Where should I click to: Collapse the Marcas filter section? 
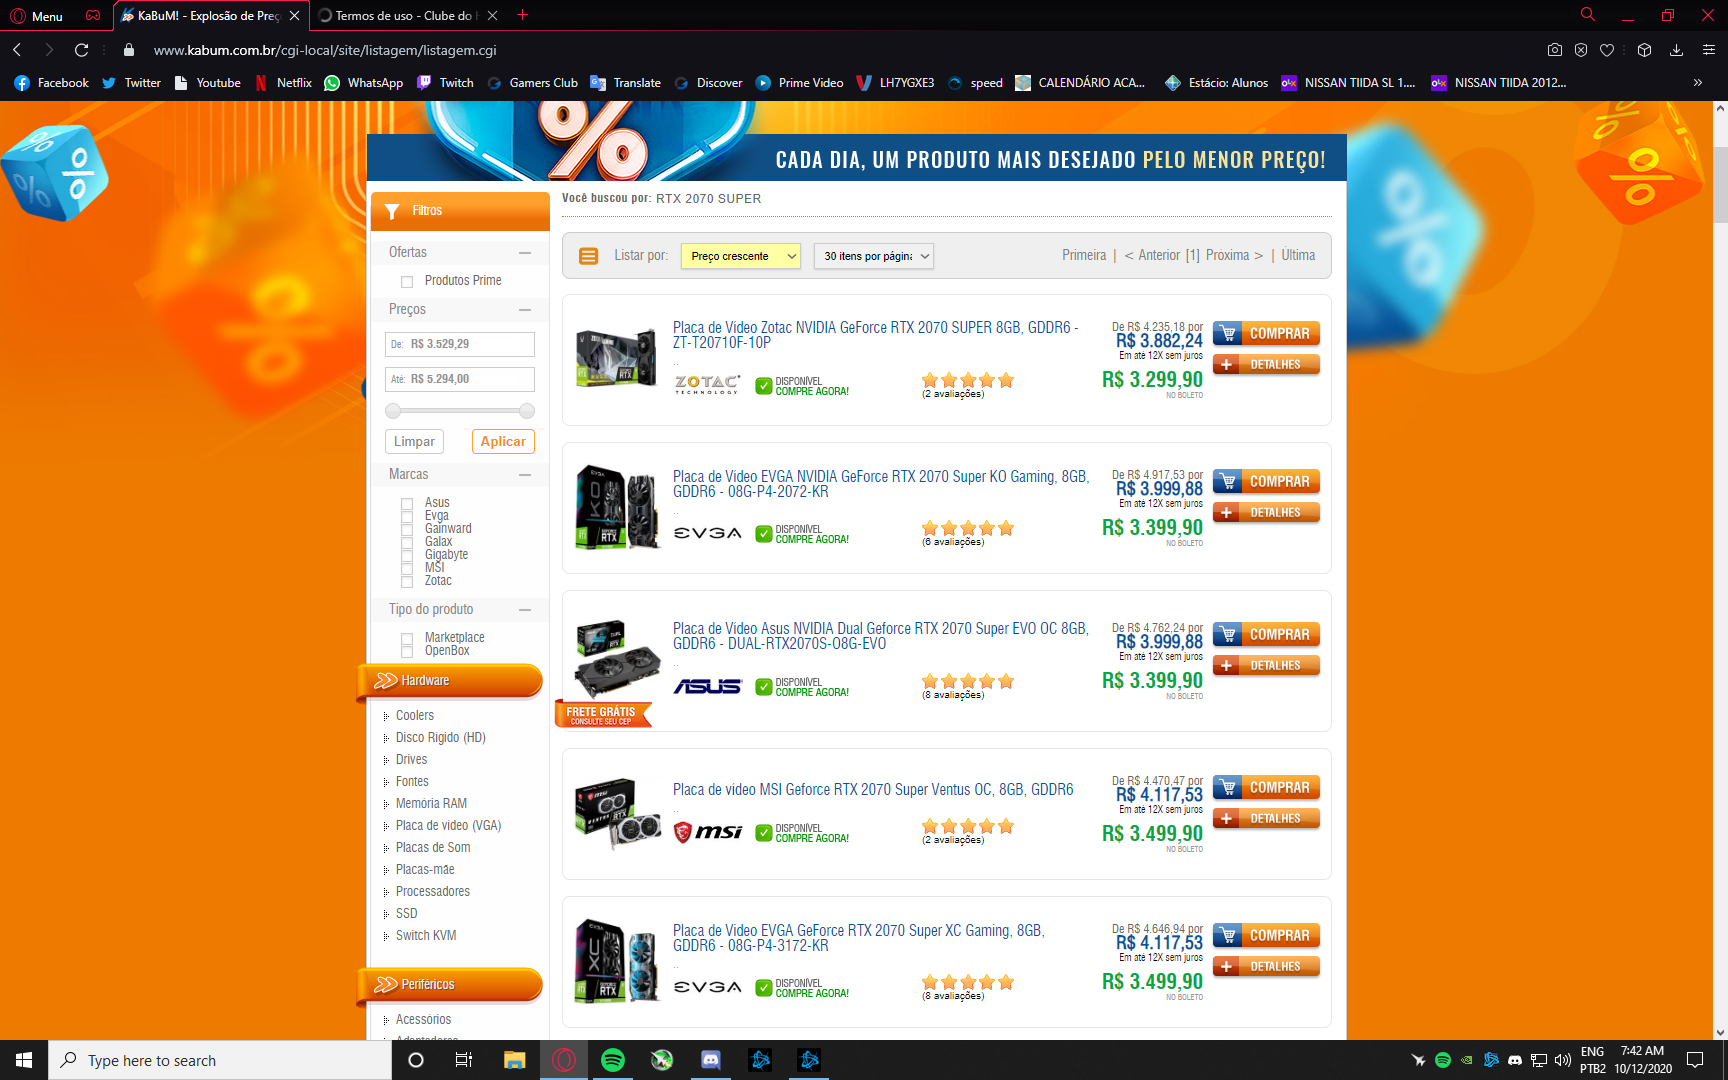525,475
